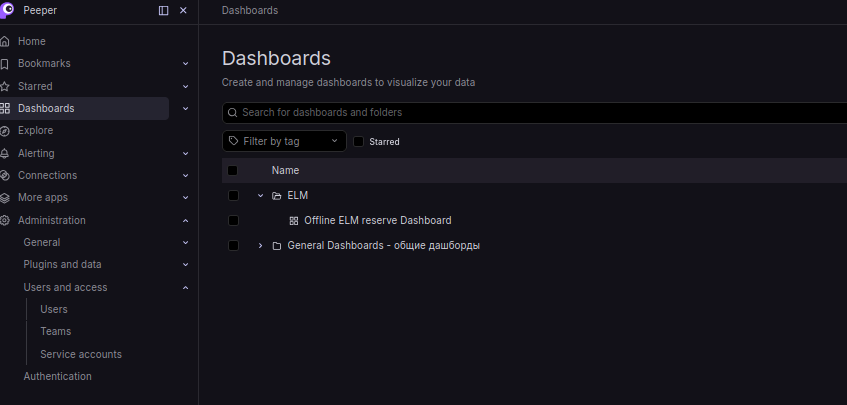This screenshot has height=405, width=847.
Task: Click the Search for dashboards field
Action: tap(534, 113)
